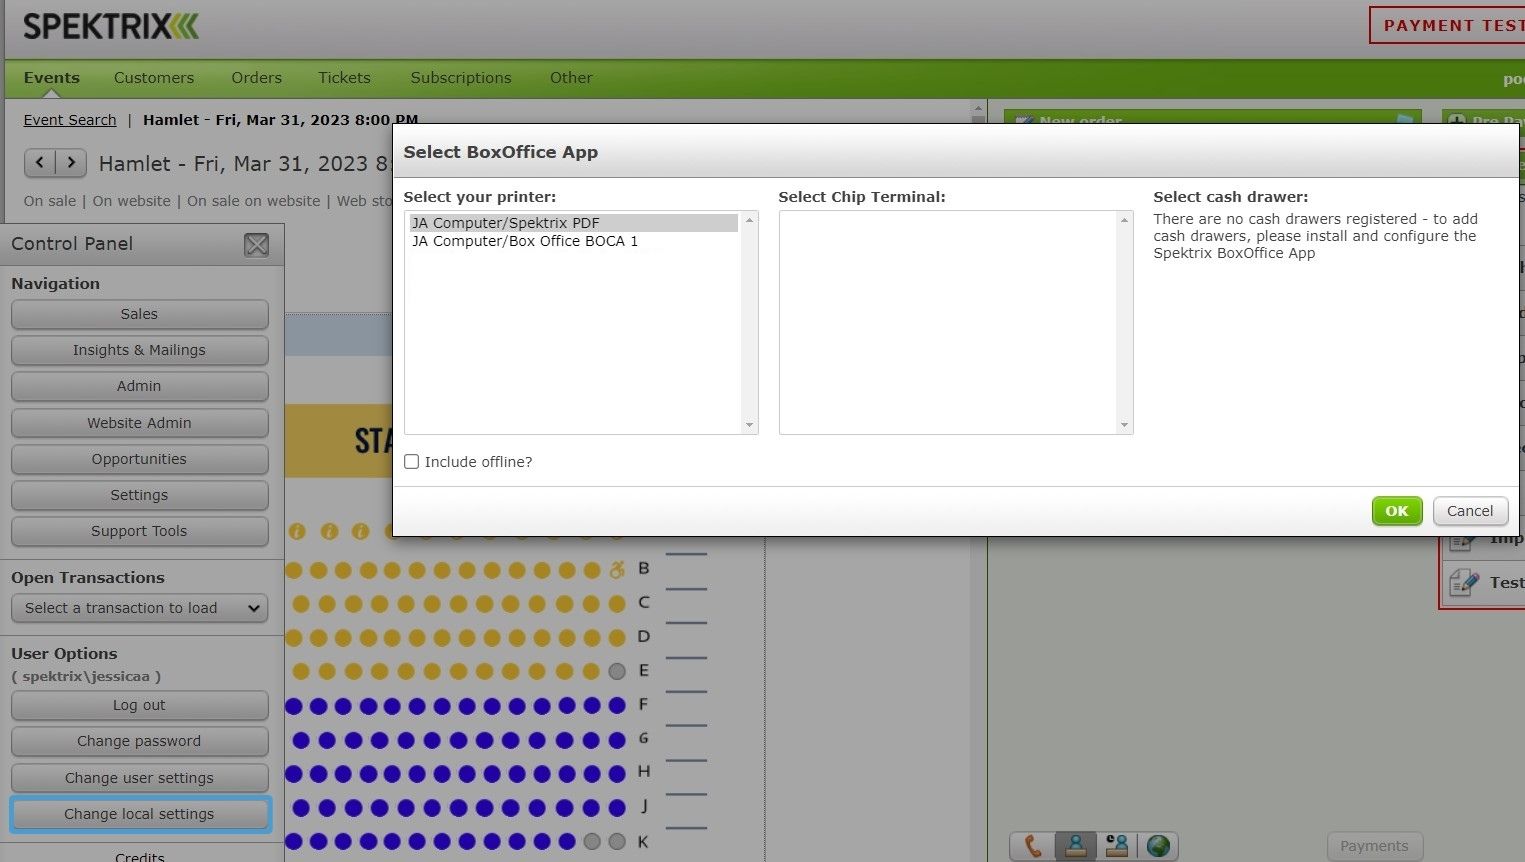The image size is (1525, 862).
Task: Click the row K label on the seating plan
Action: pos(643,842)
